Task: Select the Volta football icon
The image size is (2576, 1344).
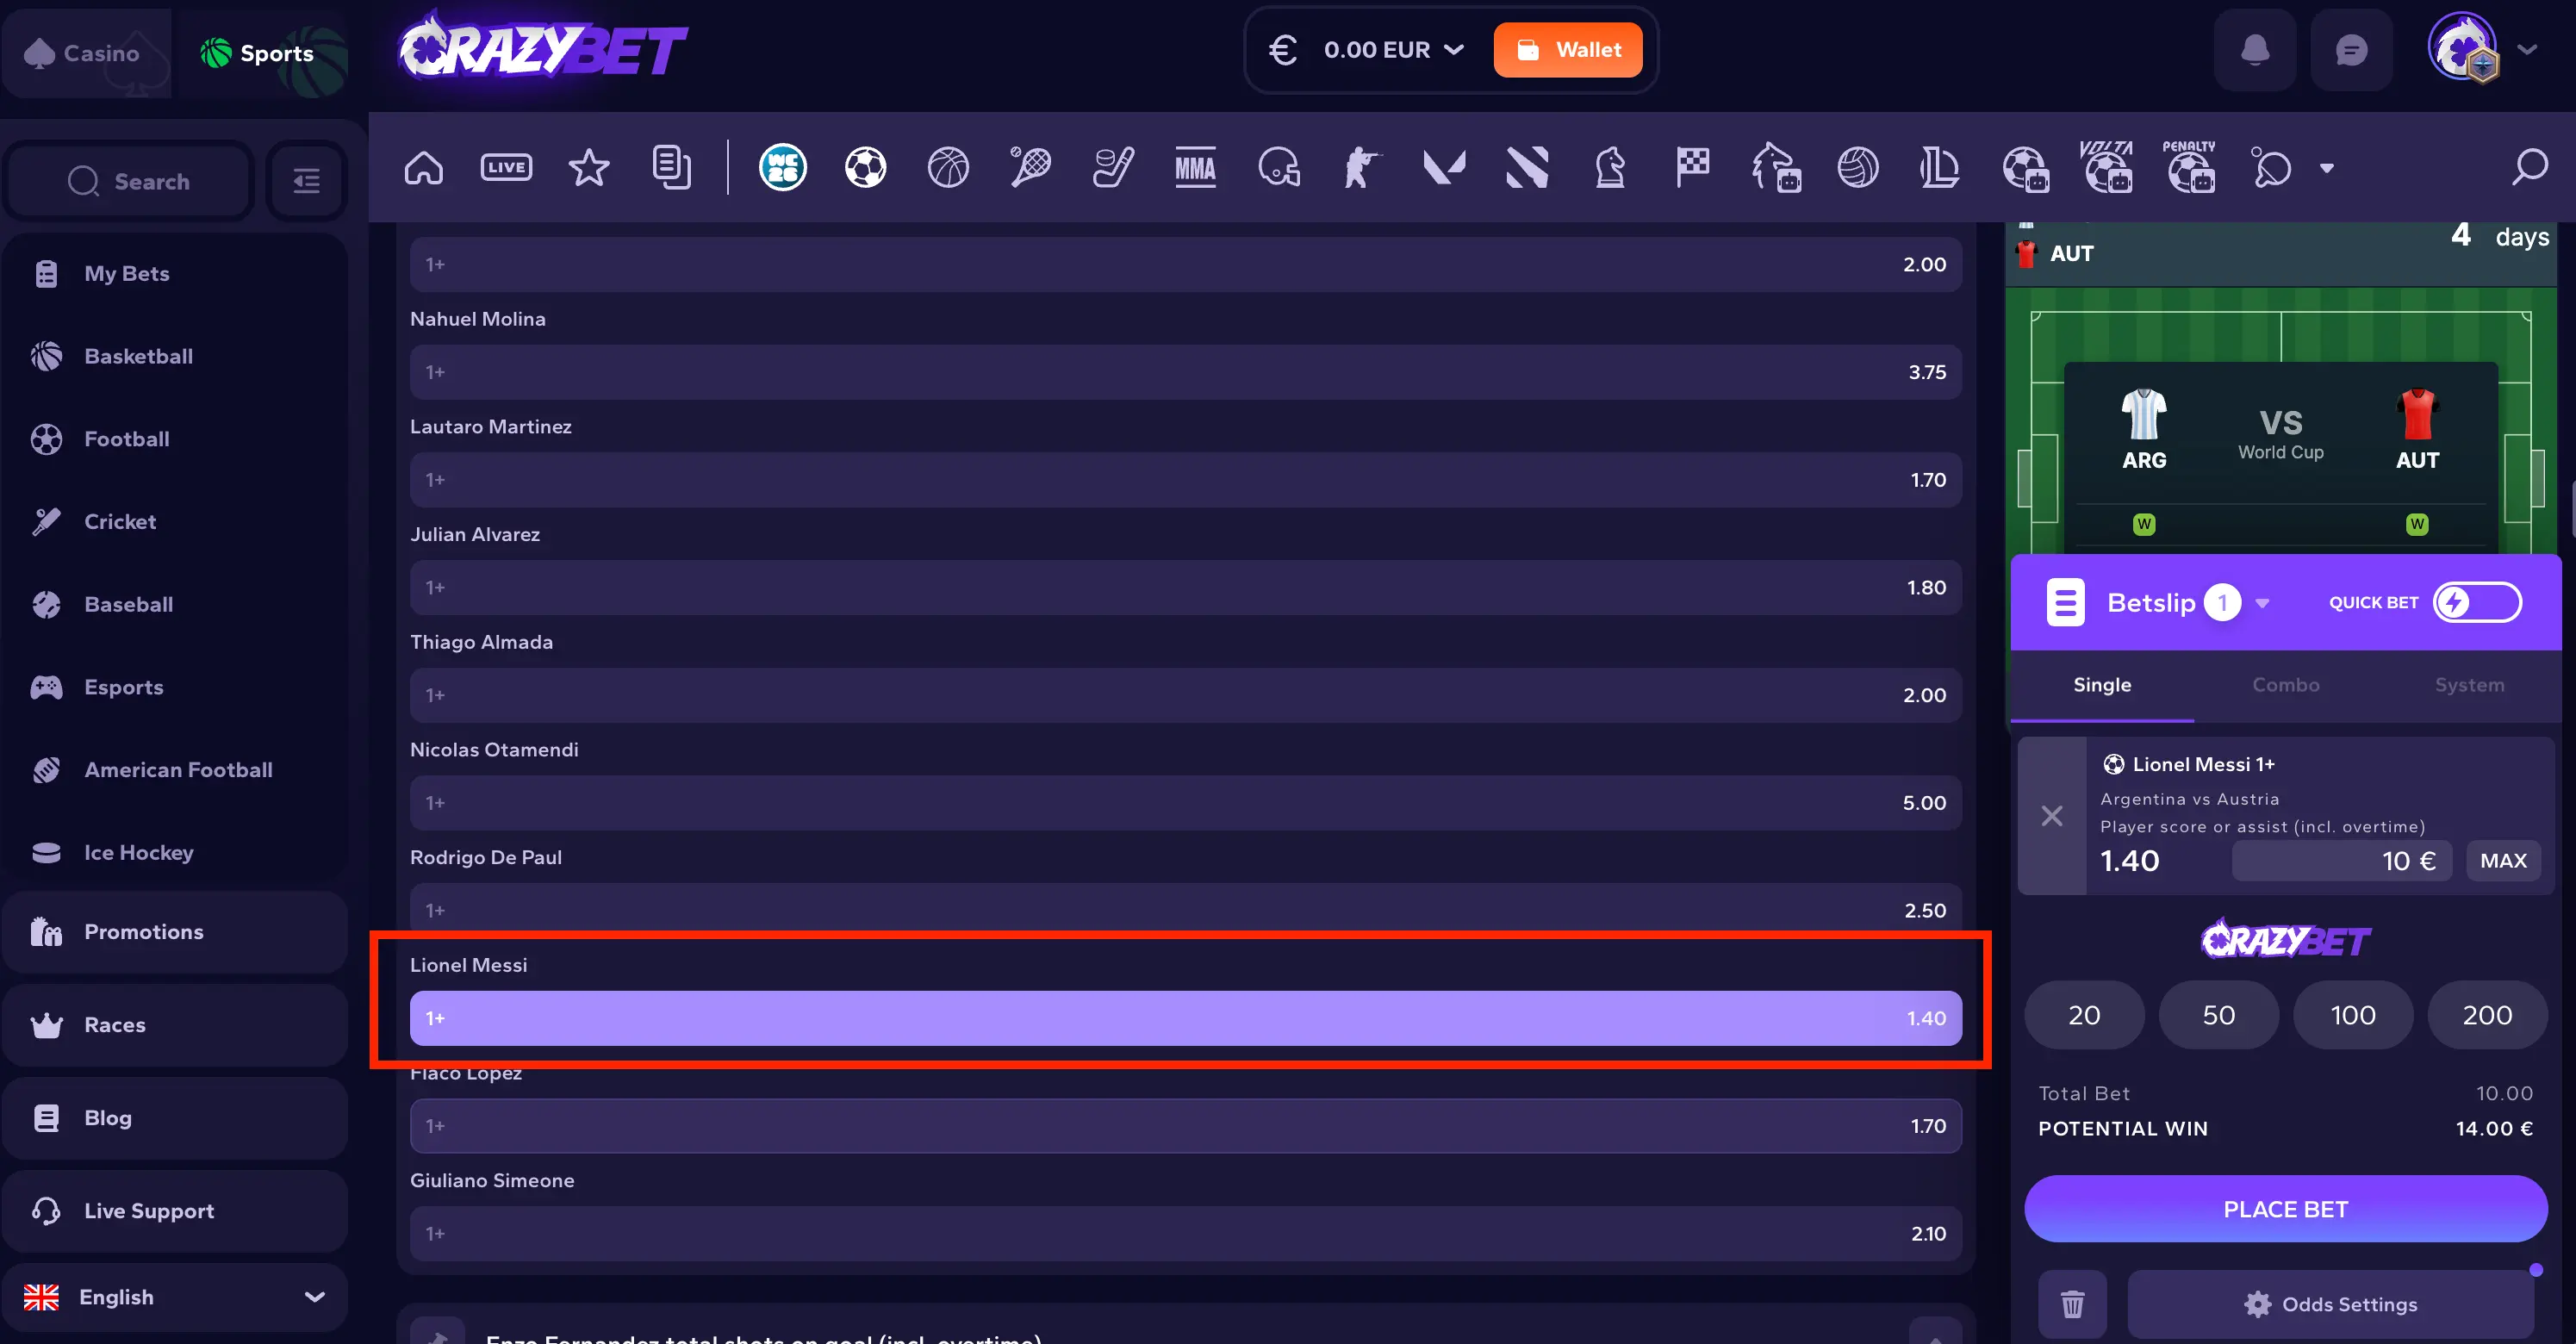Action: 2107,167
